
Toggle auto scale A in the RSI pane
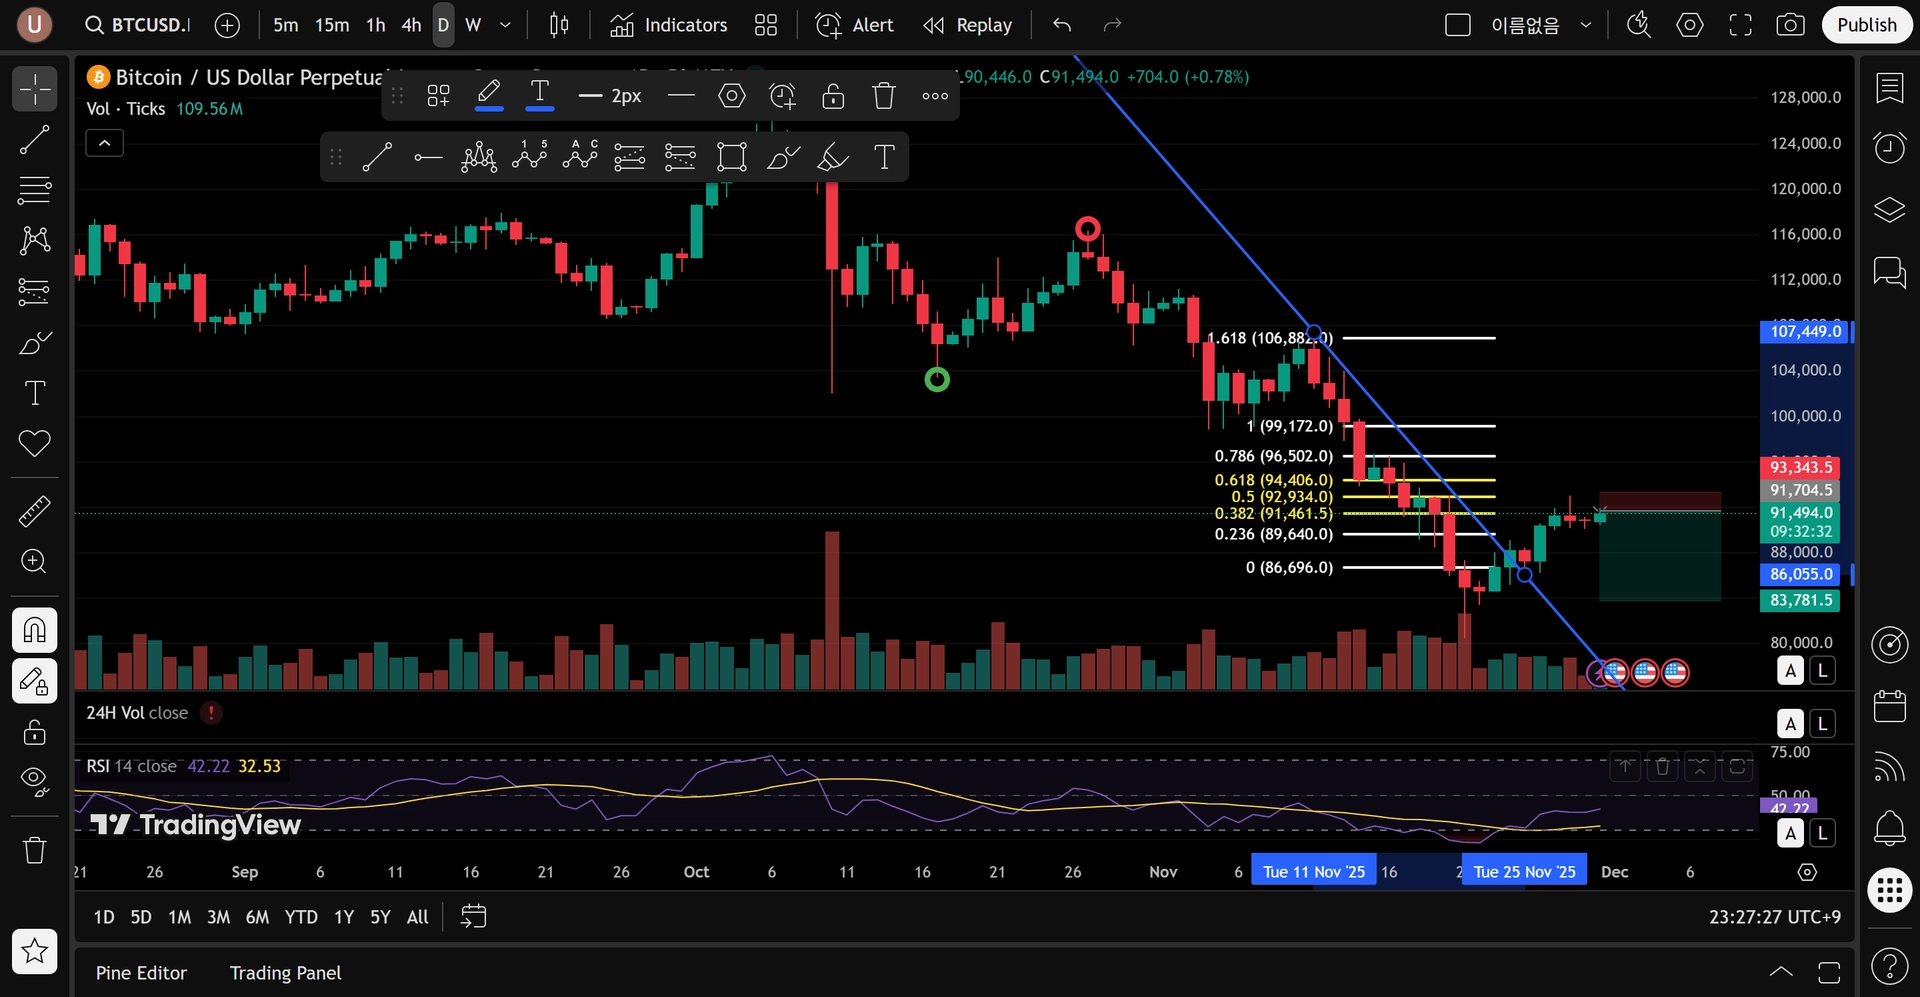tap(1790, 833)
